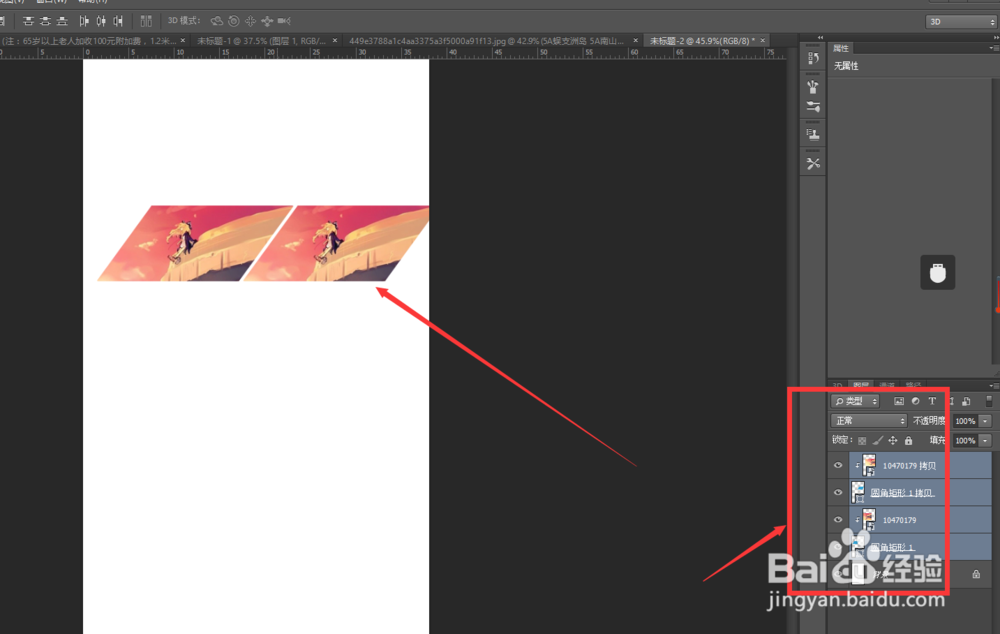Open the Tool Presets panel icon
Screen dimensions: 1000x634
coord(813,163)
